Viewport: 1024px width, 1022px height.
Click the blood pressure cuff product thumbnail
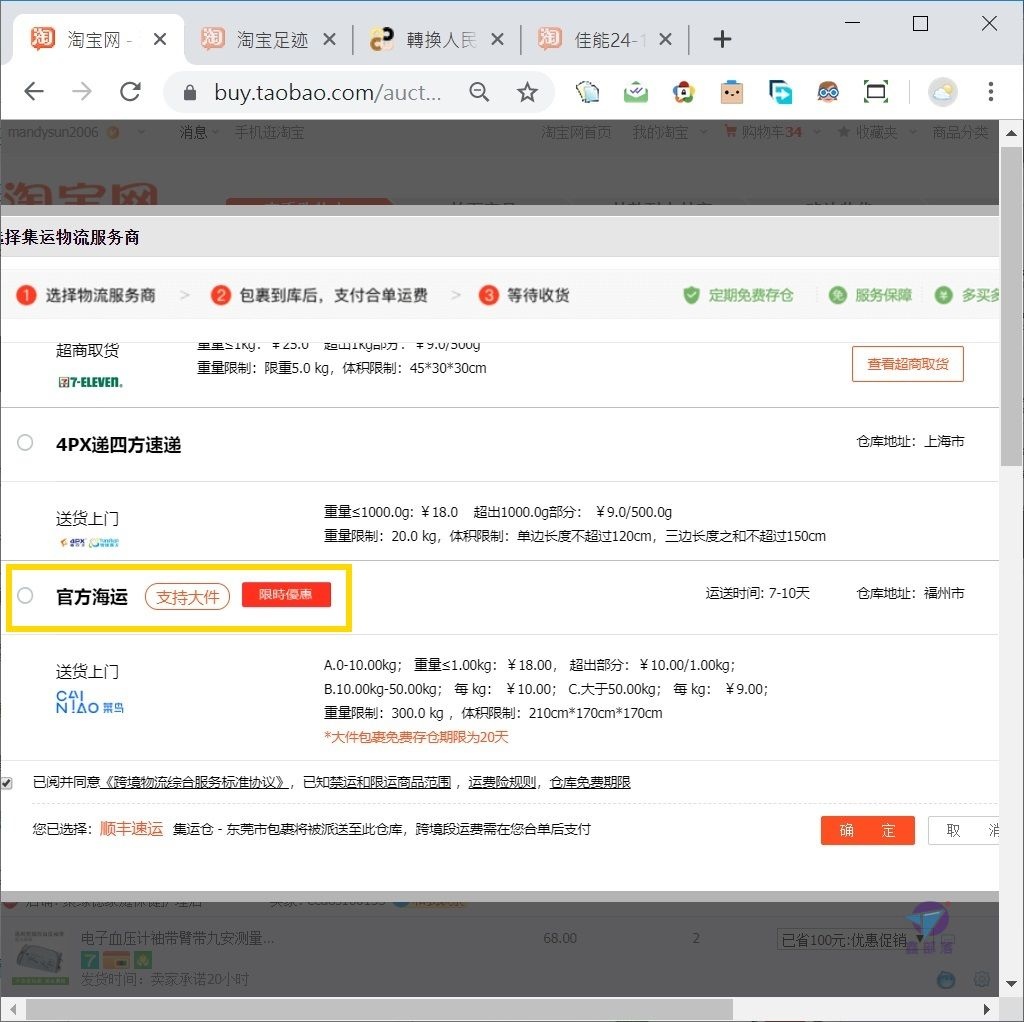click(x=40, y=957)
